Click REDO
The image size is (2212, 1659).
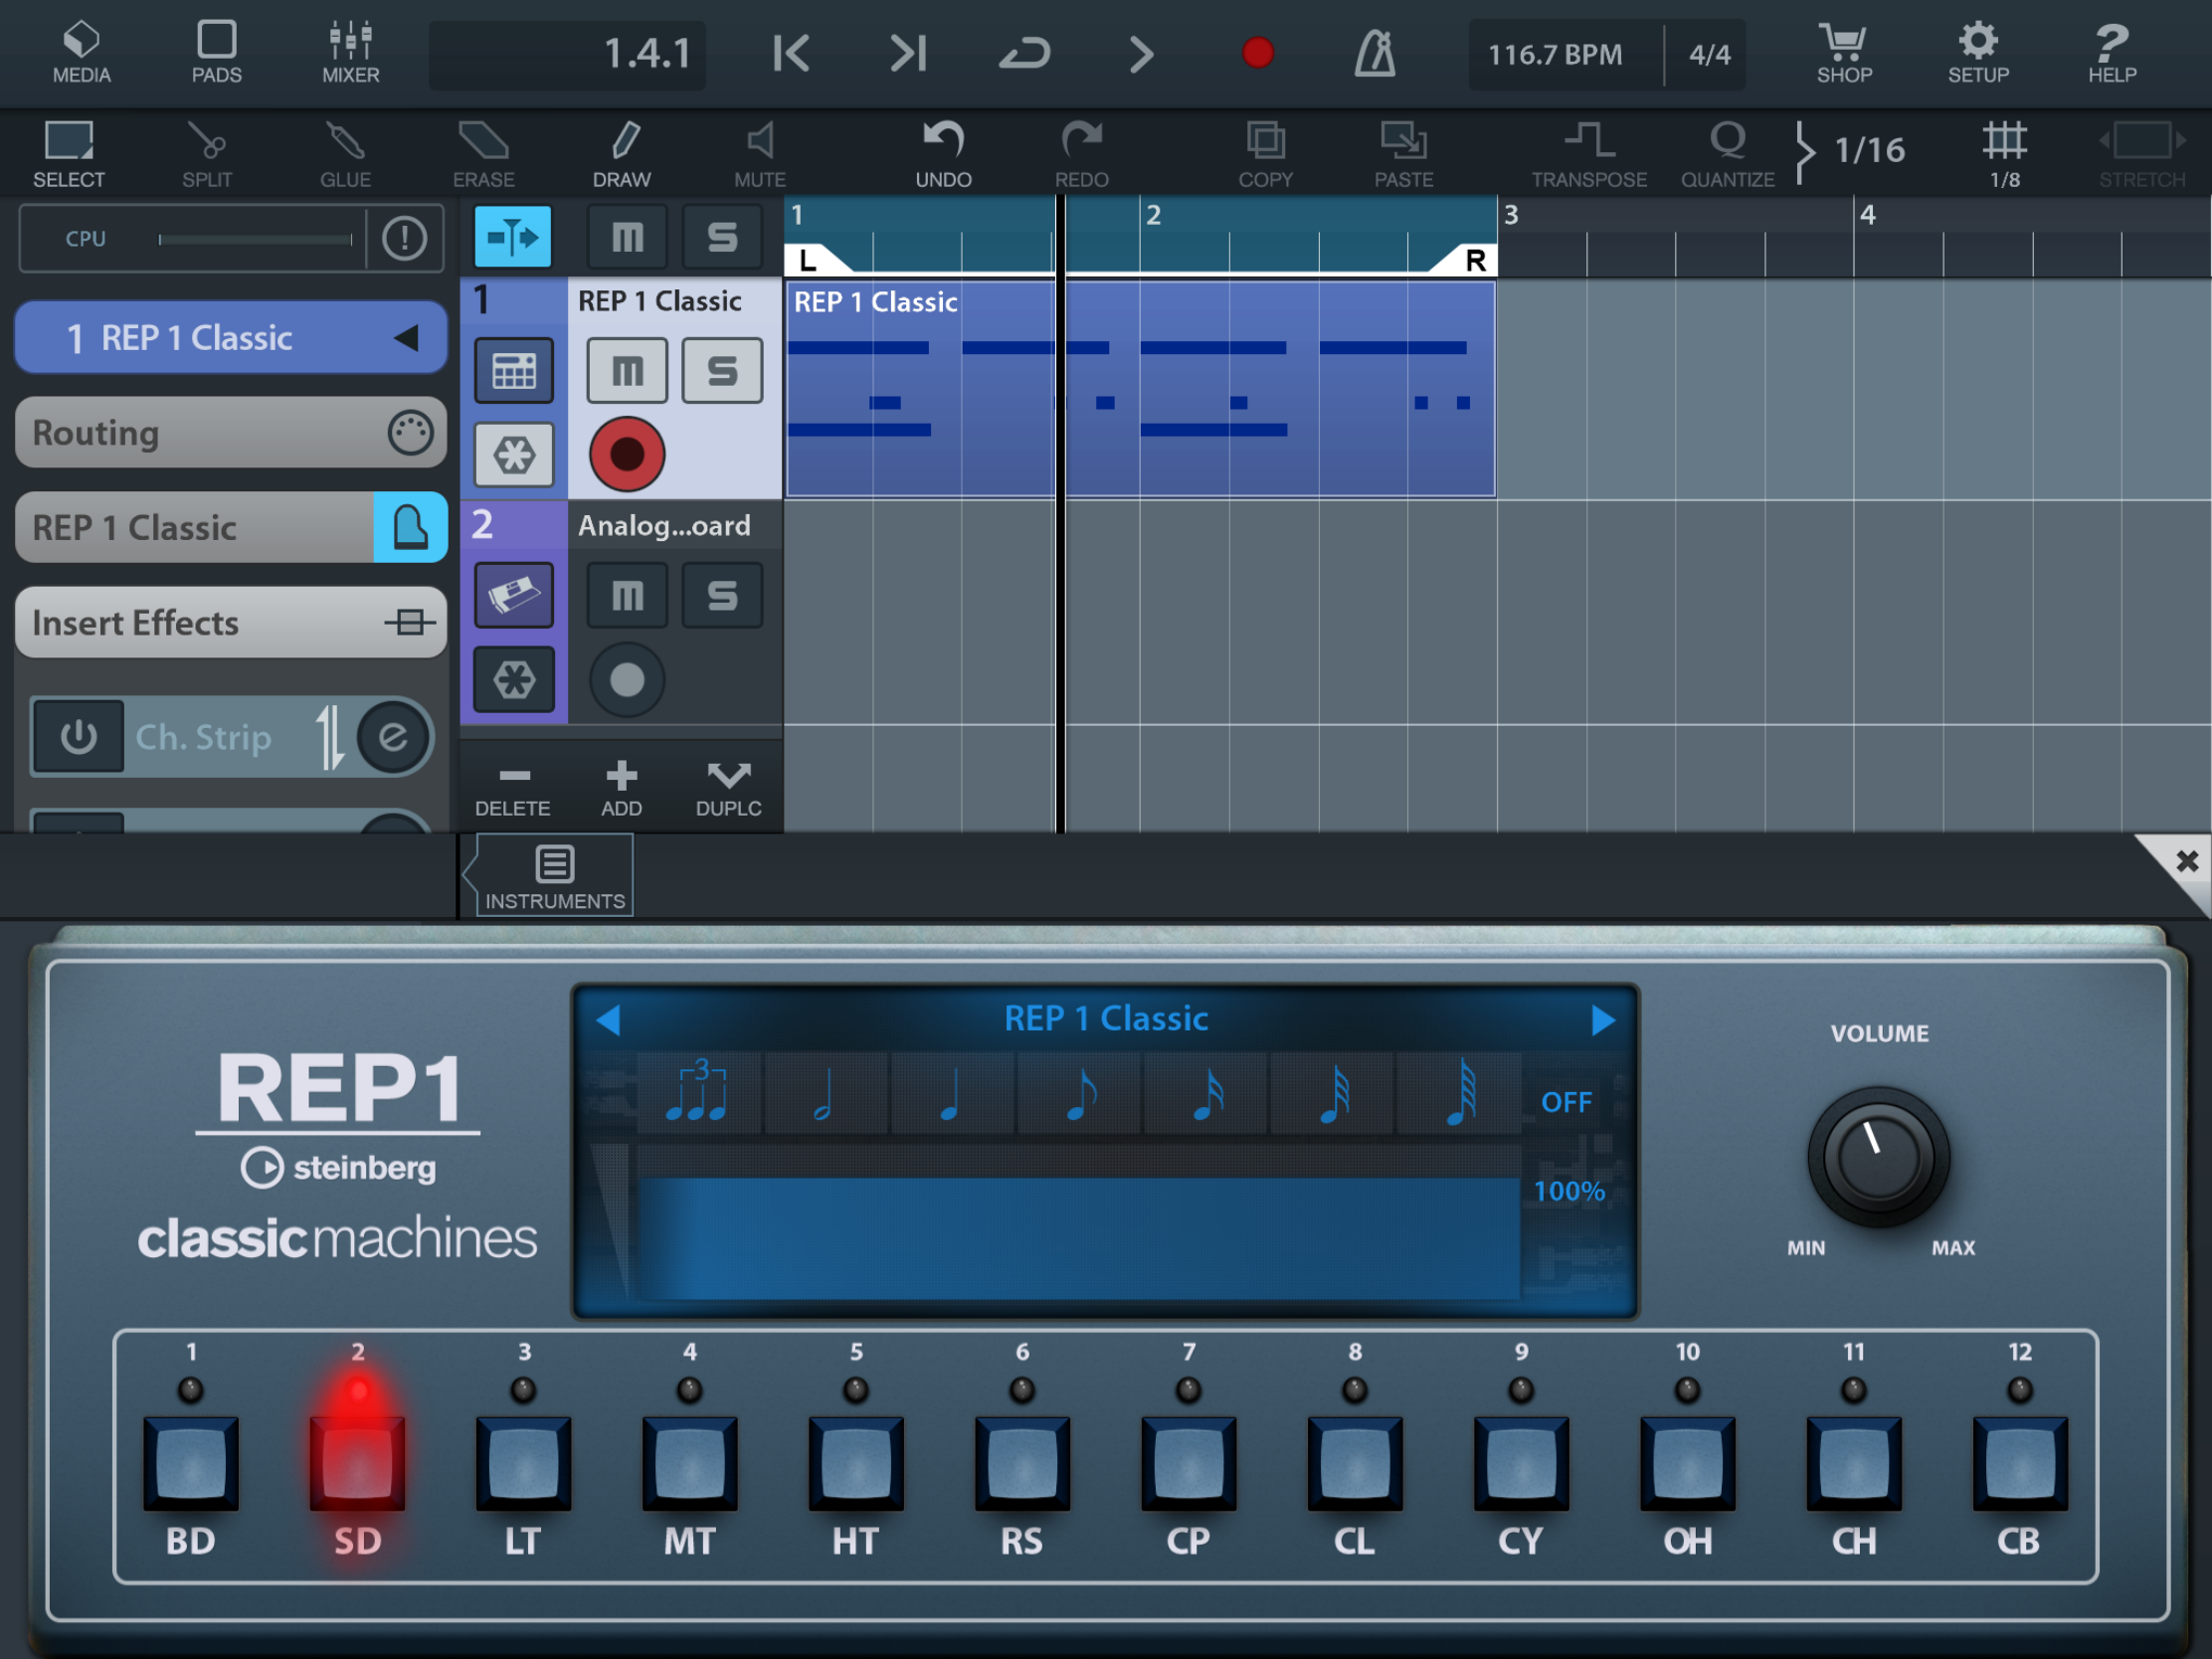click(1081, 153)
